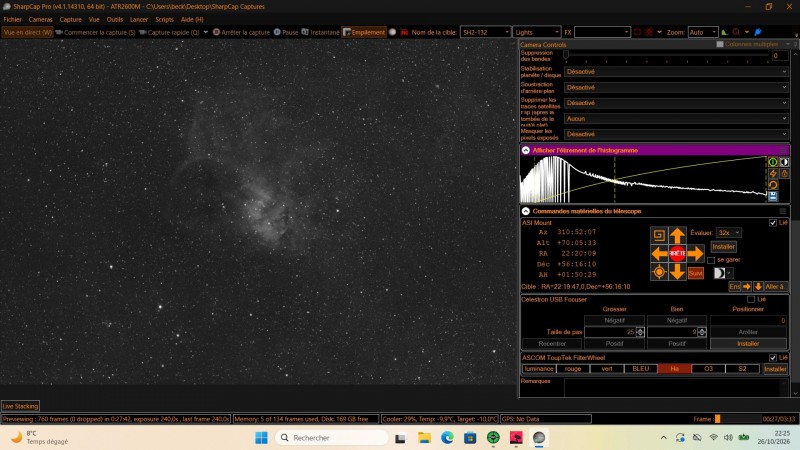
Task: Toggle the Suivi tracking button
Action: 695,273
